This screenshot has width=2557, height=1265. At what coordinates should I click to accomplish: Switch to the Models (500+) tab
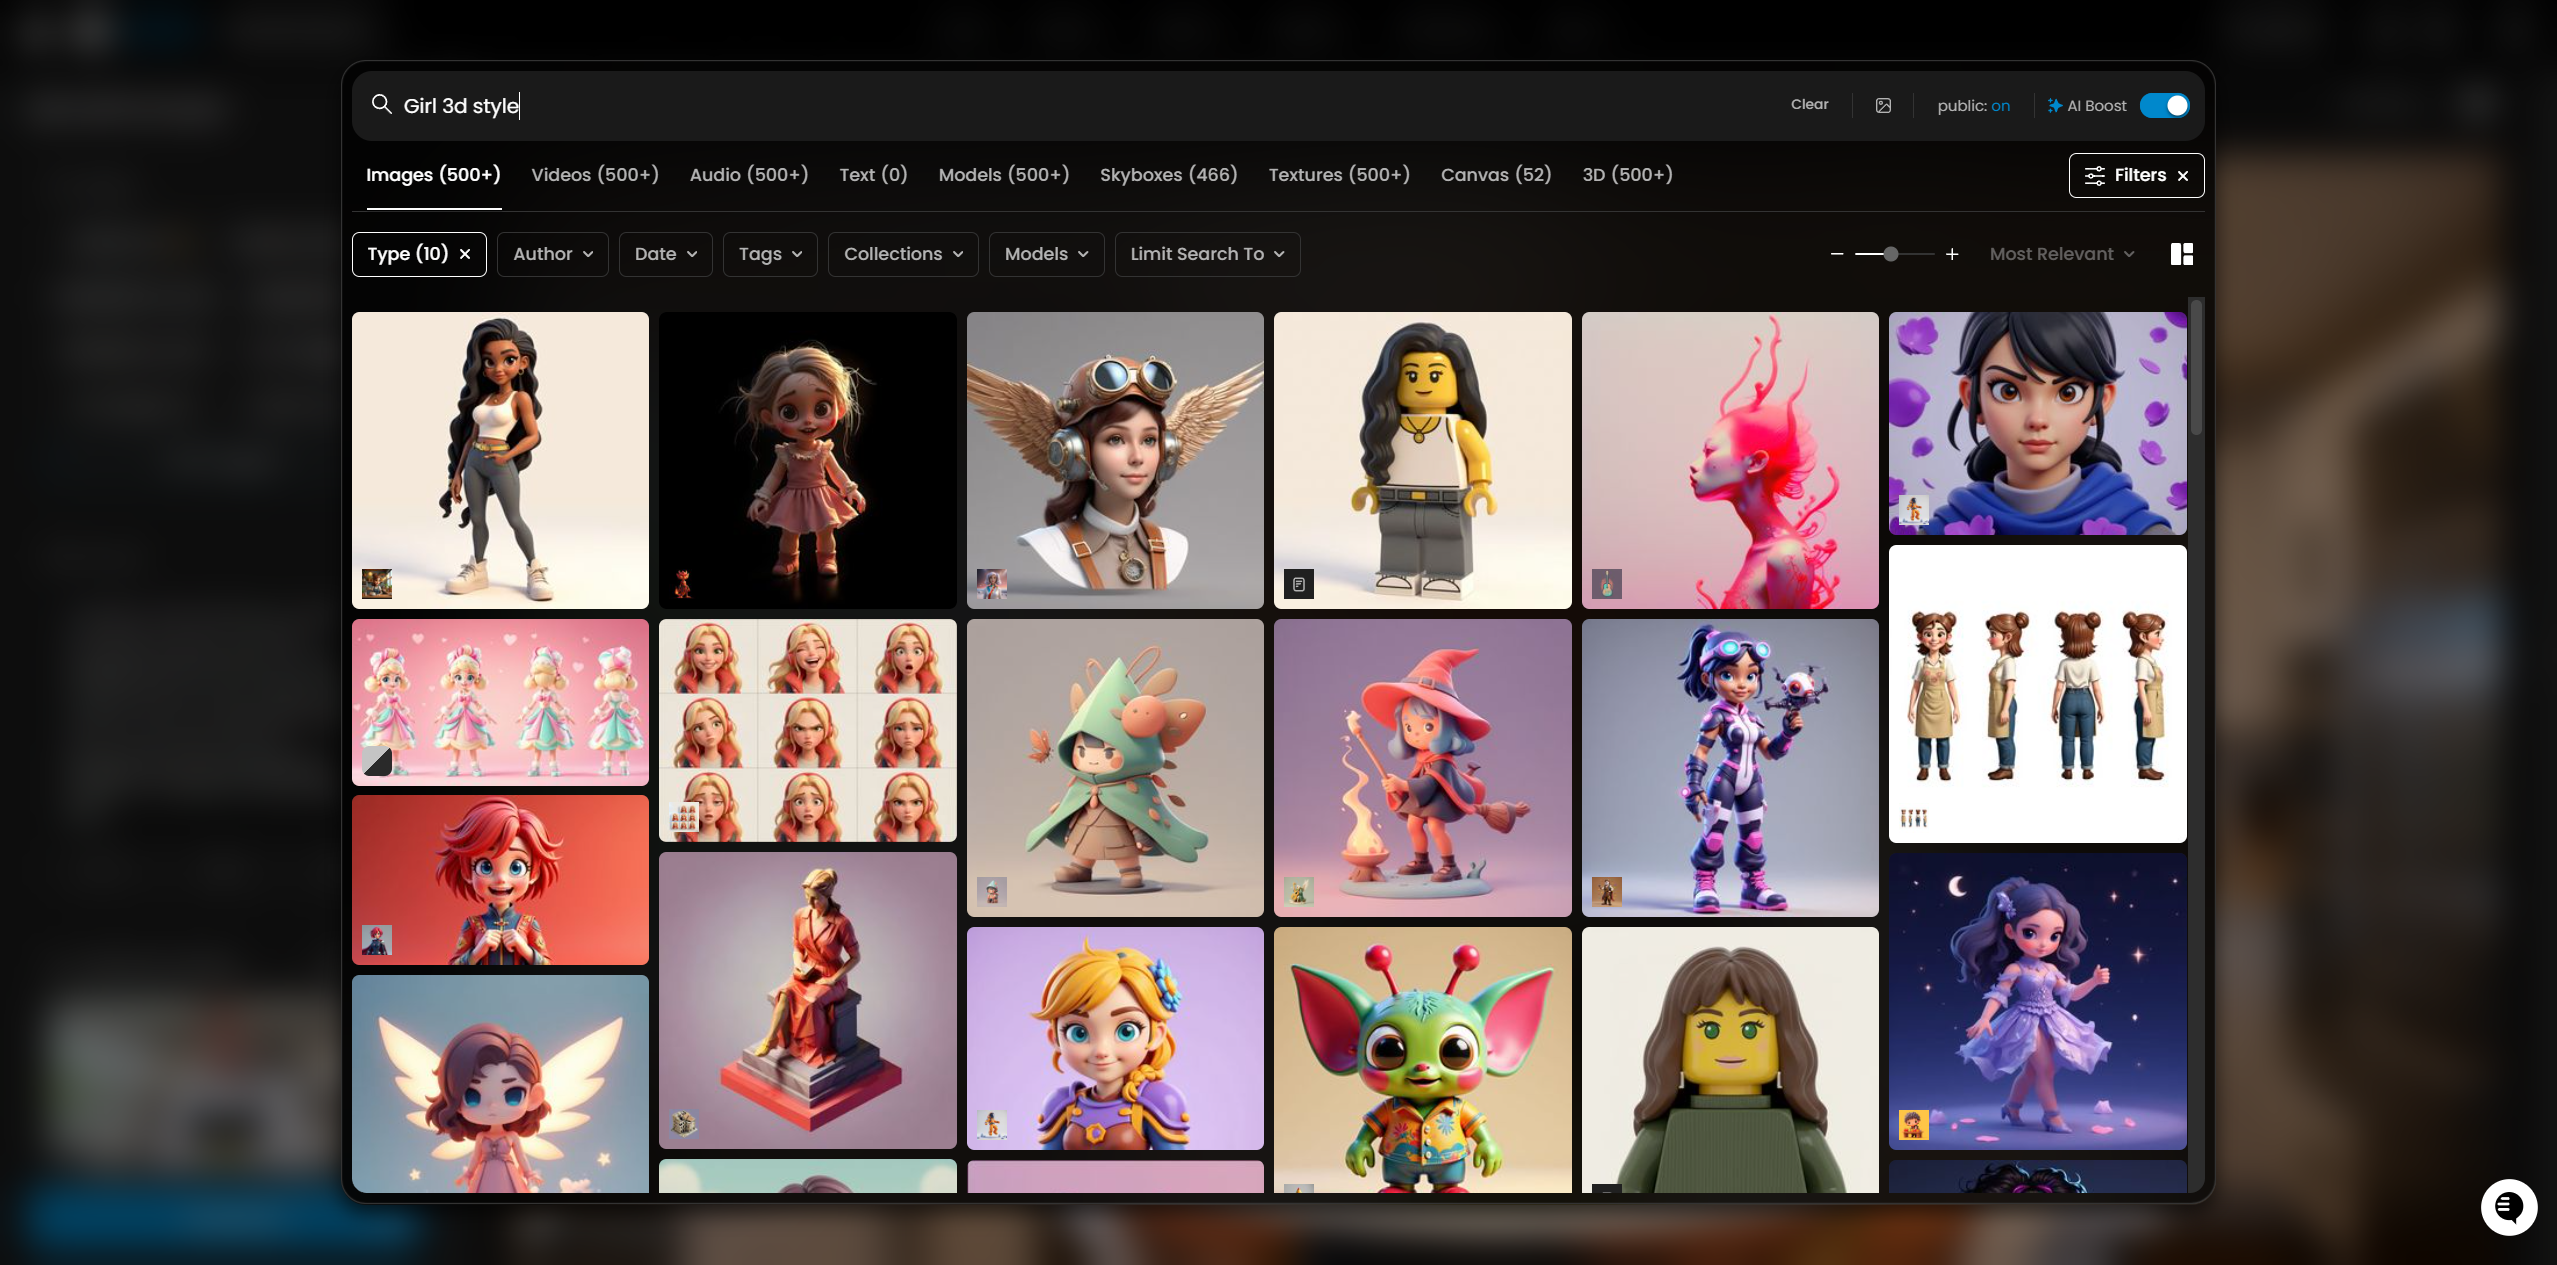[1004, 175]
